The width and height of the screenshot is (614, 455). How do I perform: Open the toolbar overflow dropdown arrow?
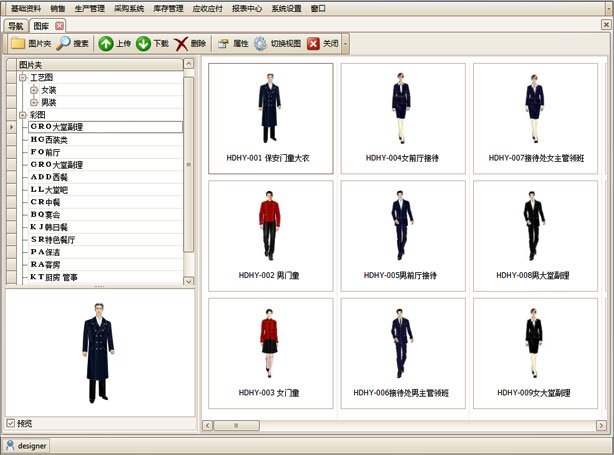point(346,44)
